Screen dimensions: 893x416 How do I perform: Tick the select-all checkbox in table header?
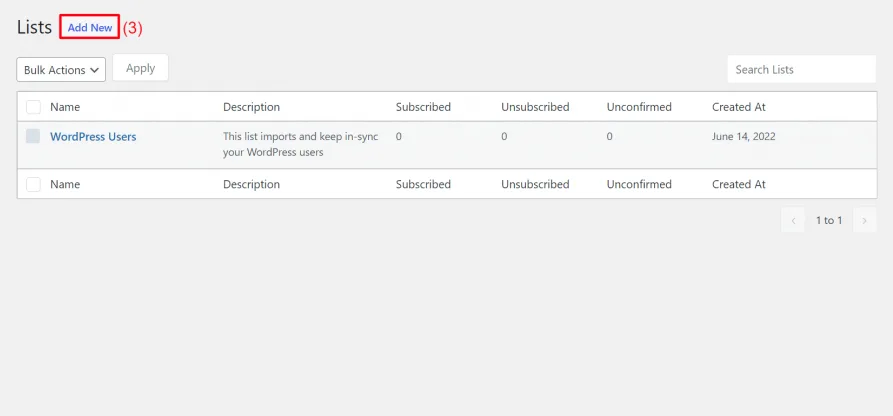point(33,107)
